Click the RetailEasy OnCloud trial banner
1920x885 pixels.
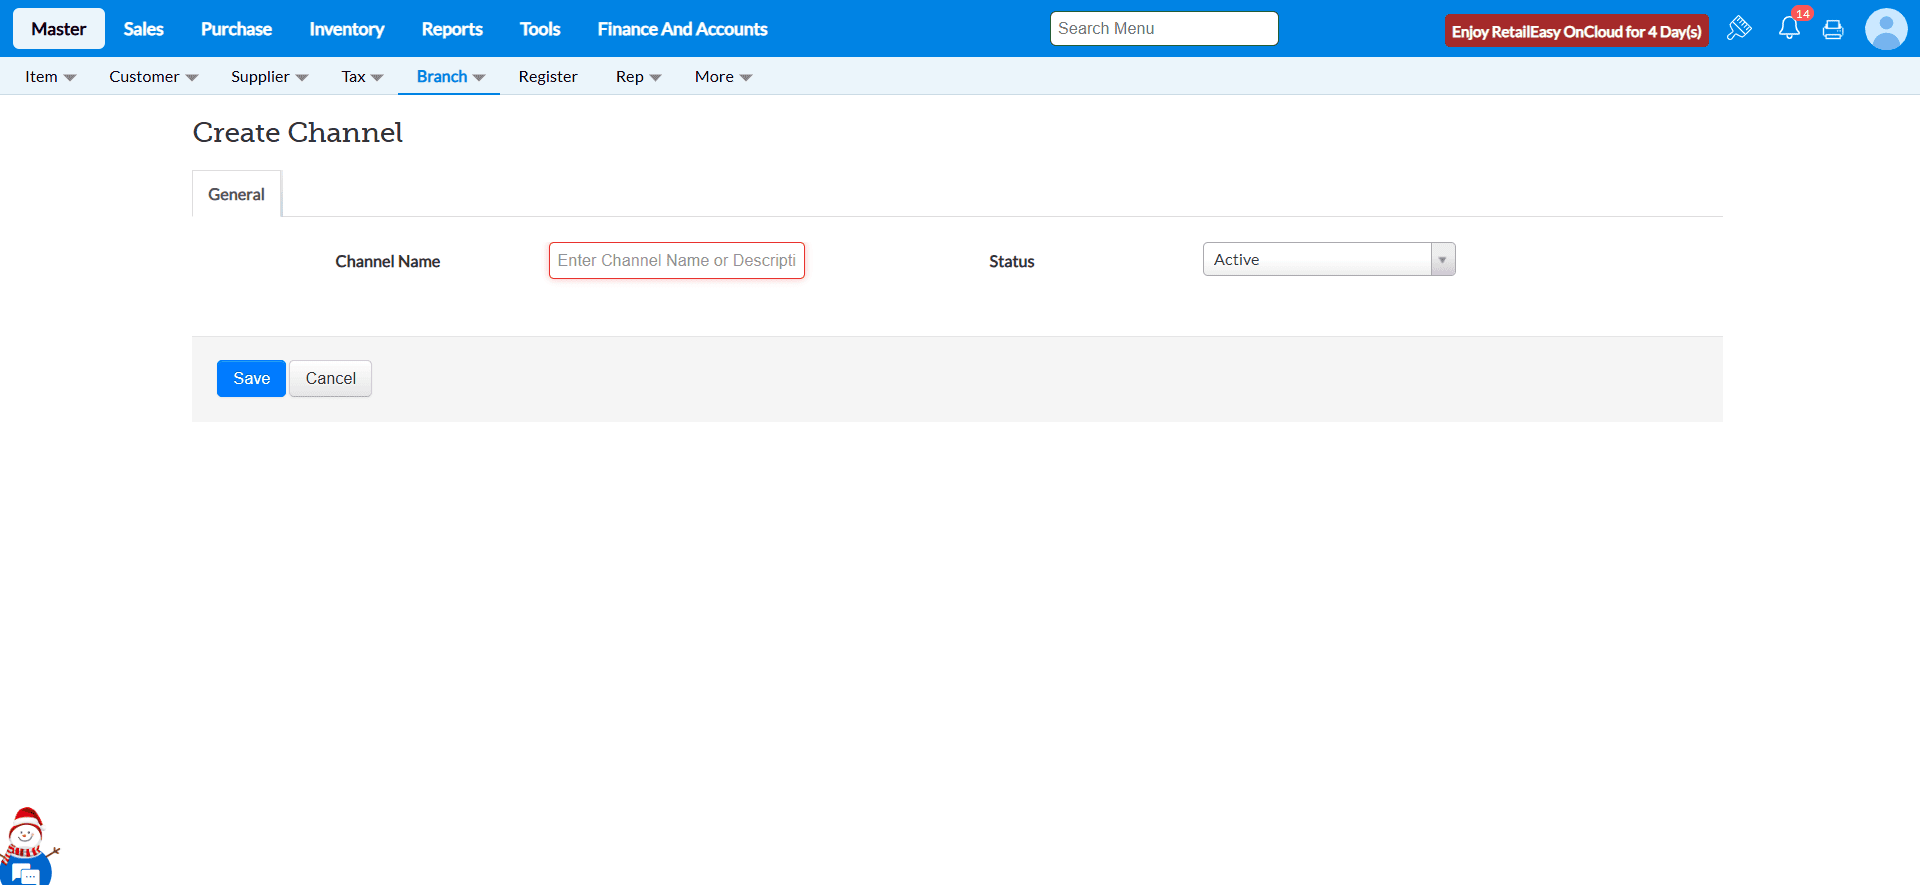pyautogui.click(x=1577, y=31)
